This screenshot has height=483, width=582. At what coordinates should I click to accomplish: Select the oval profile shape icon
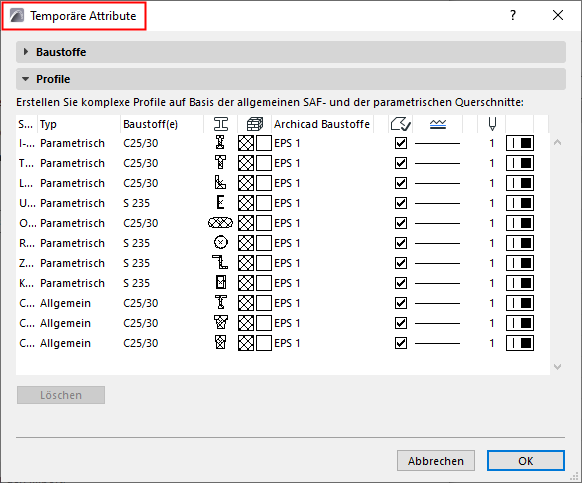point(220,223)
